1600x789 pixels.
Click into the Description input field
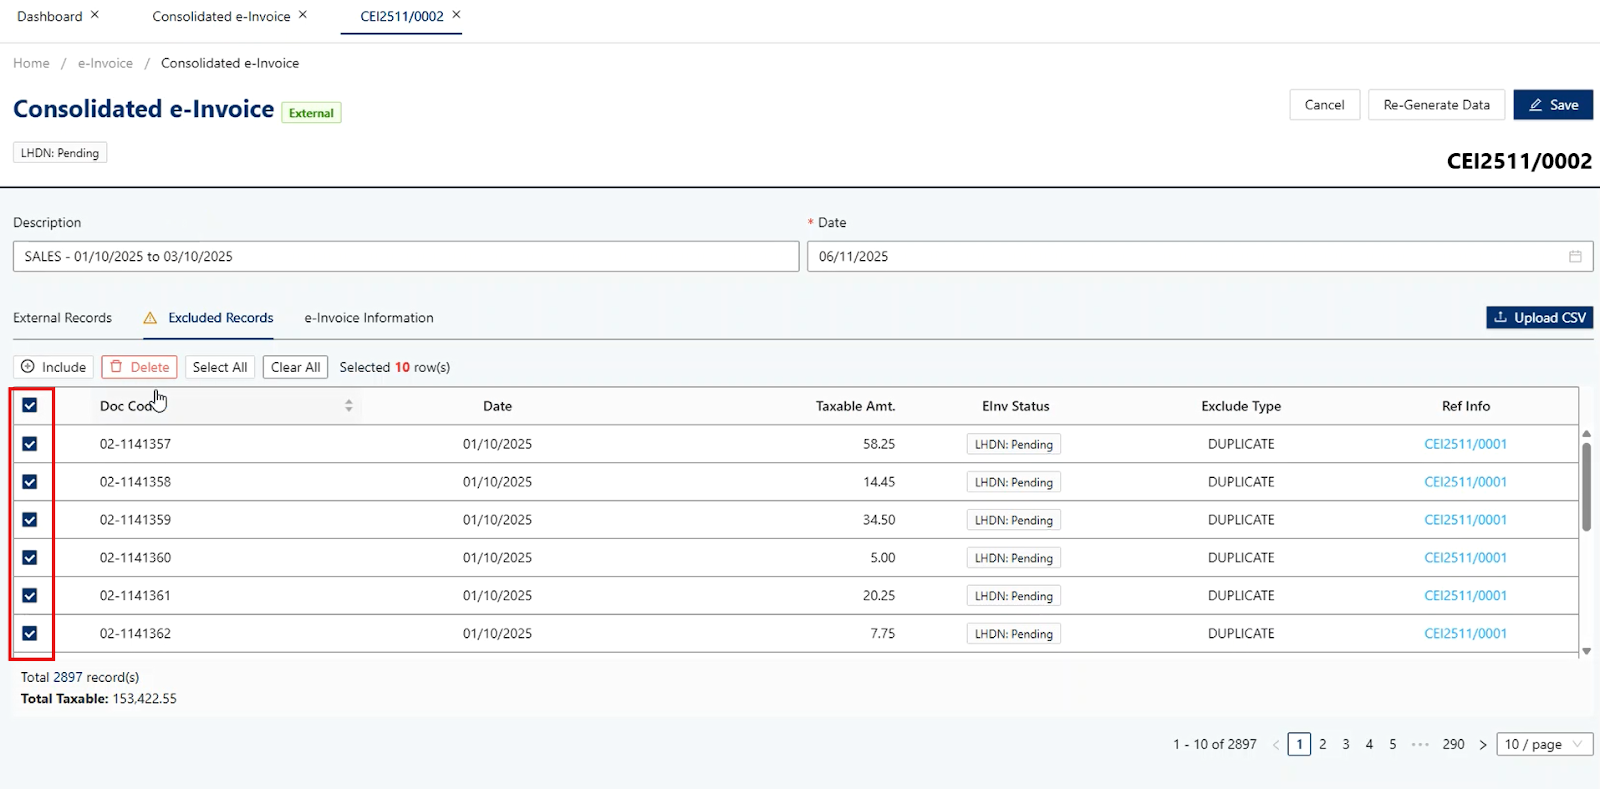[x=405, y=257]
